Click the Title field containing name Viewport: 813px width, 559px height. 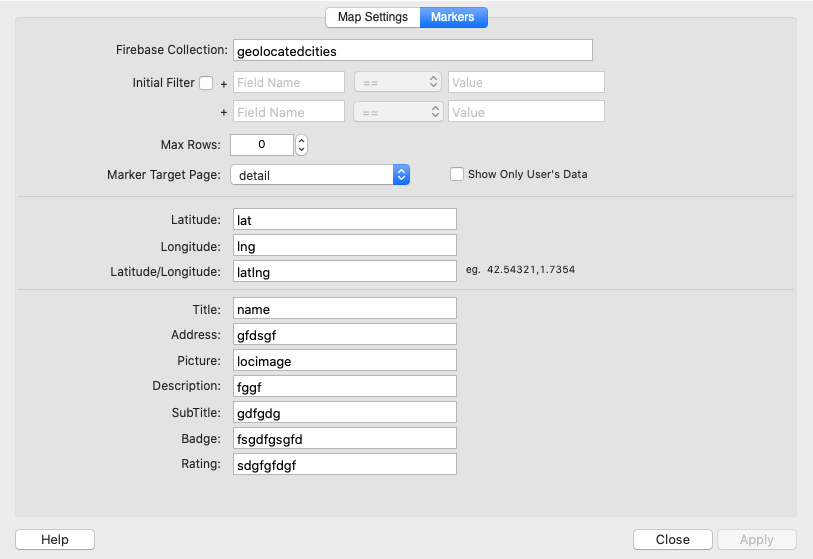tap(344, 309)
